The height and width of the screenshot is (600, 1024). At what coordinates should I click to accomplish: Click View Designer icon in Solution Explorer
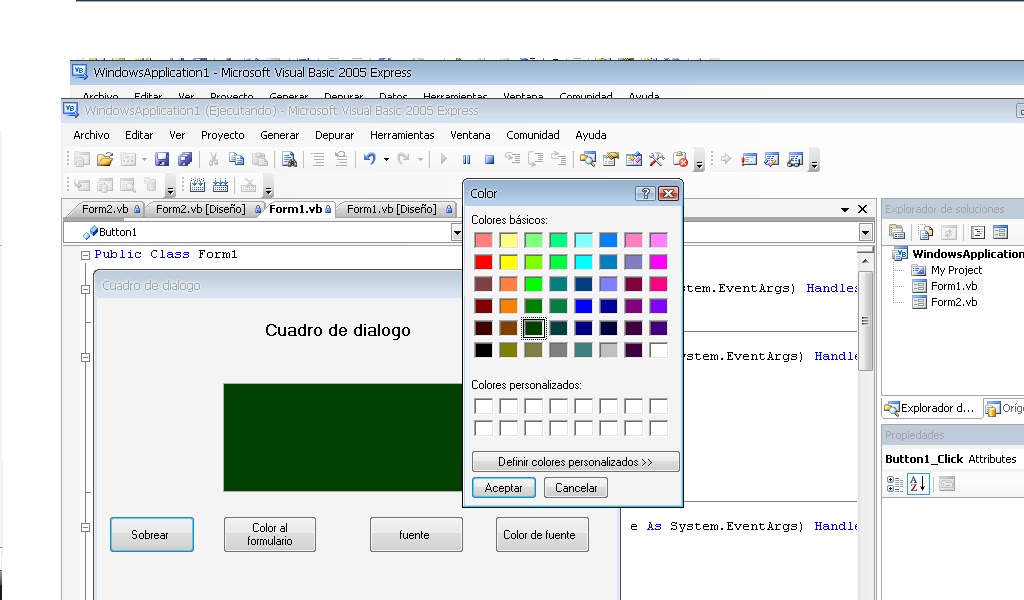(x=1000, y=232)
